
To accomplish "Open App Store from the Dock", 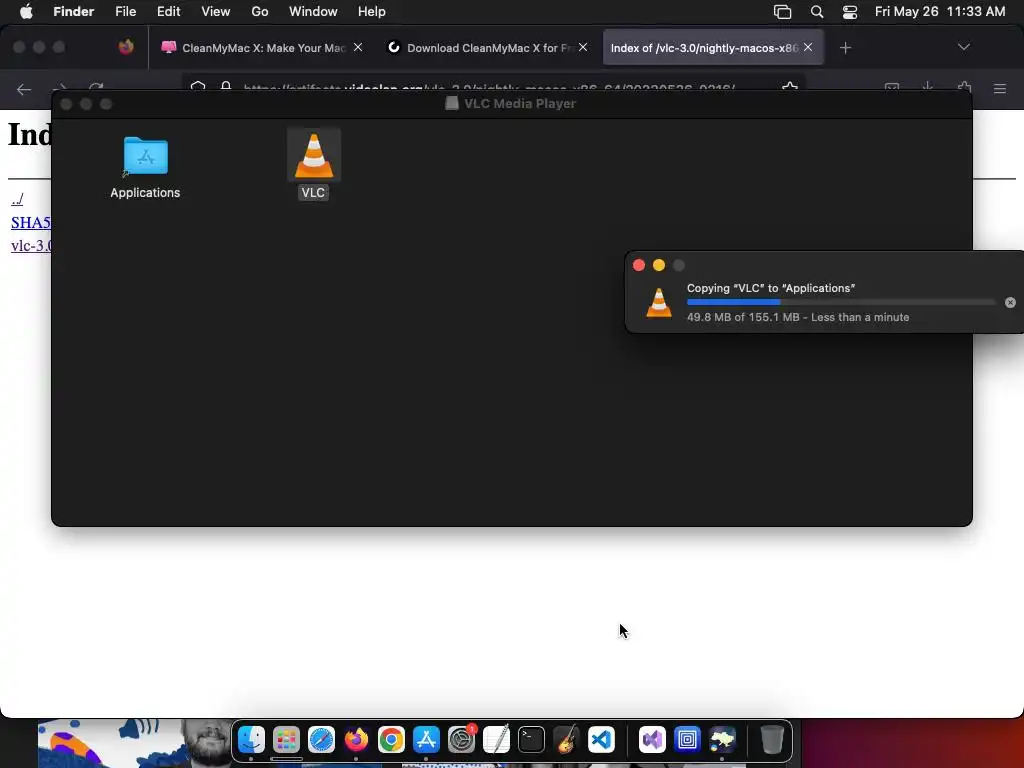I will point(426,740).
